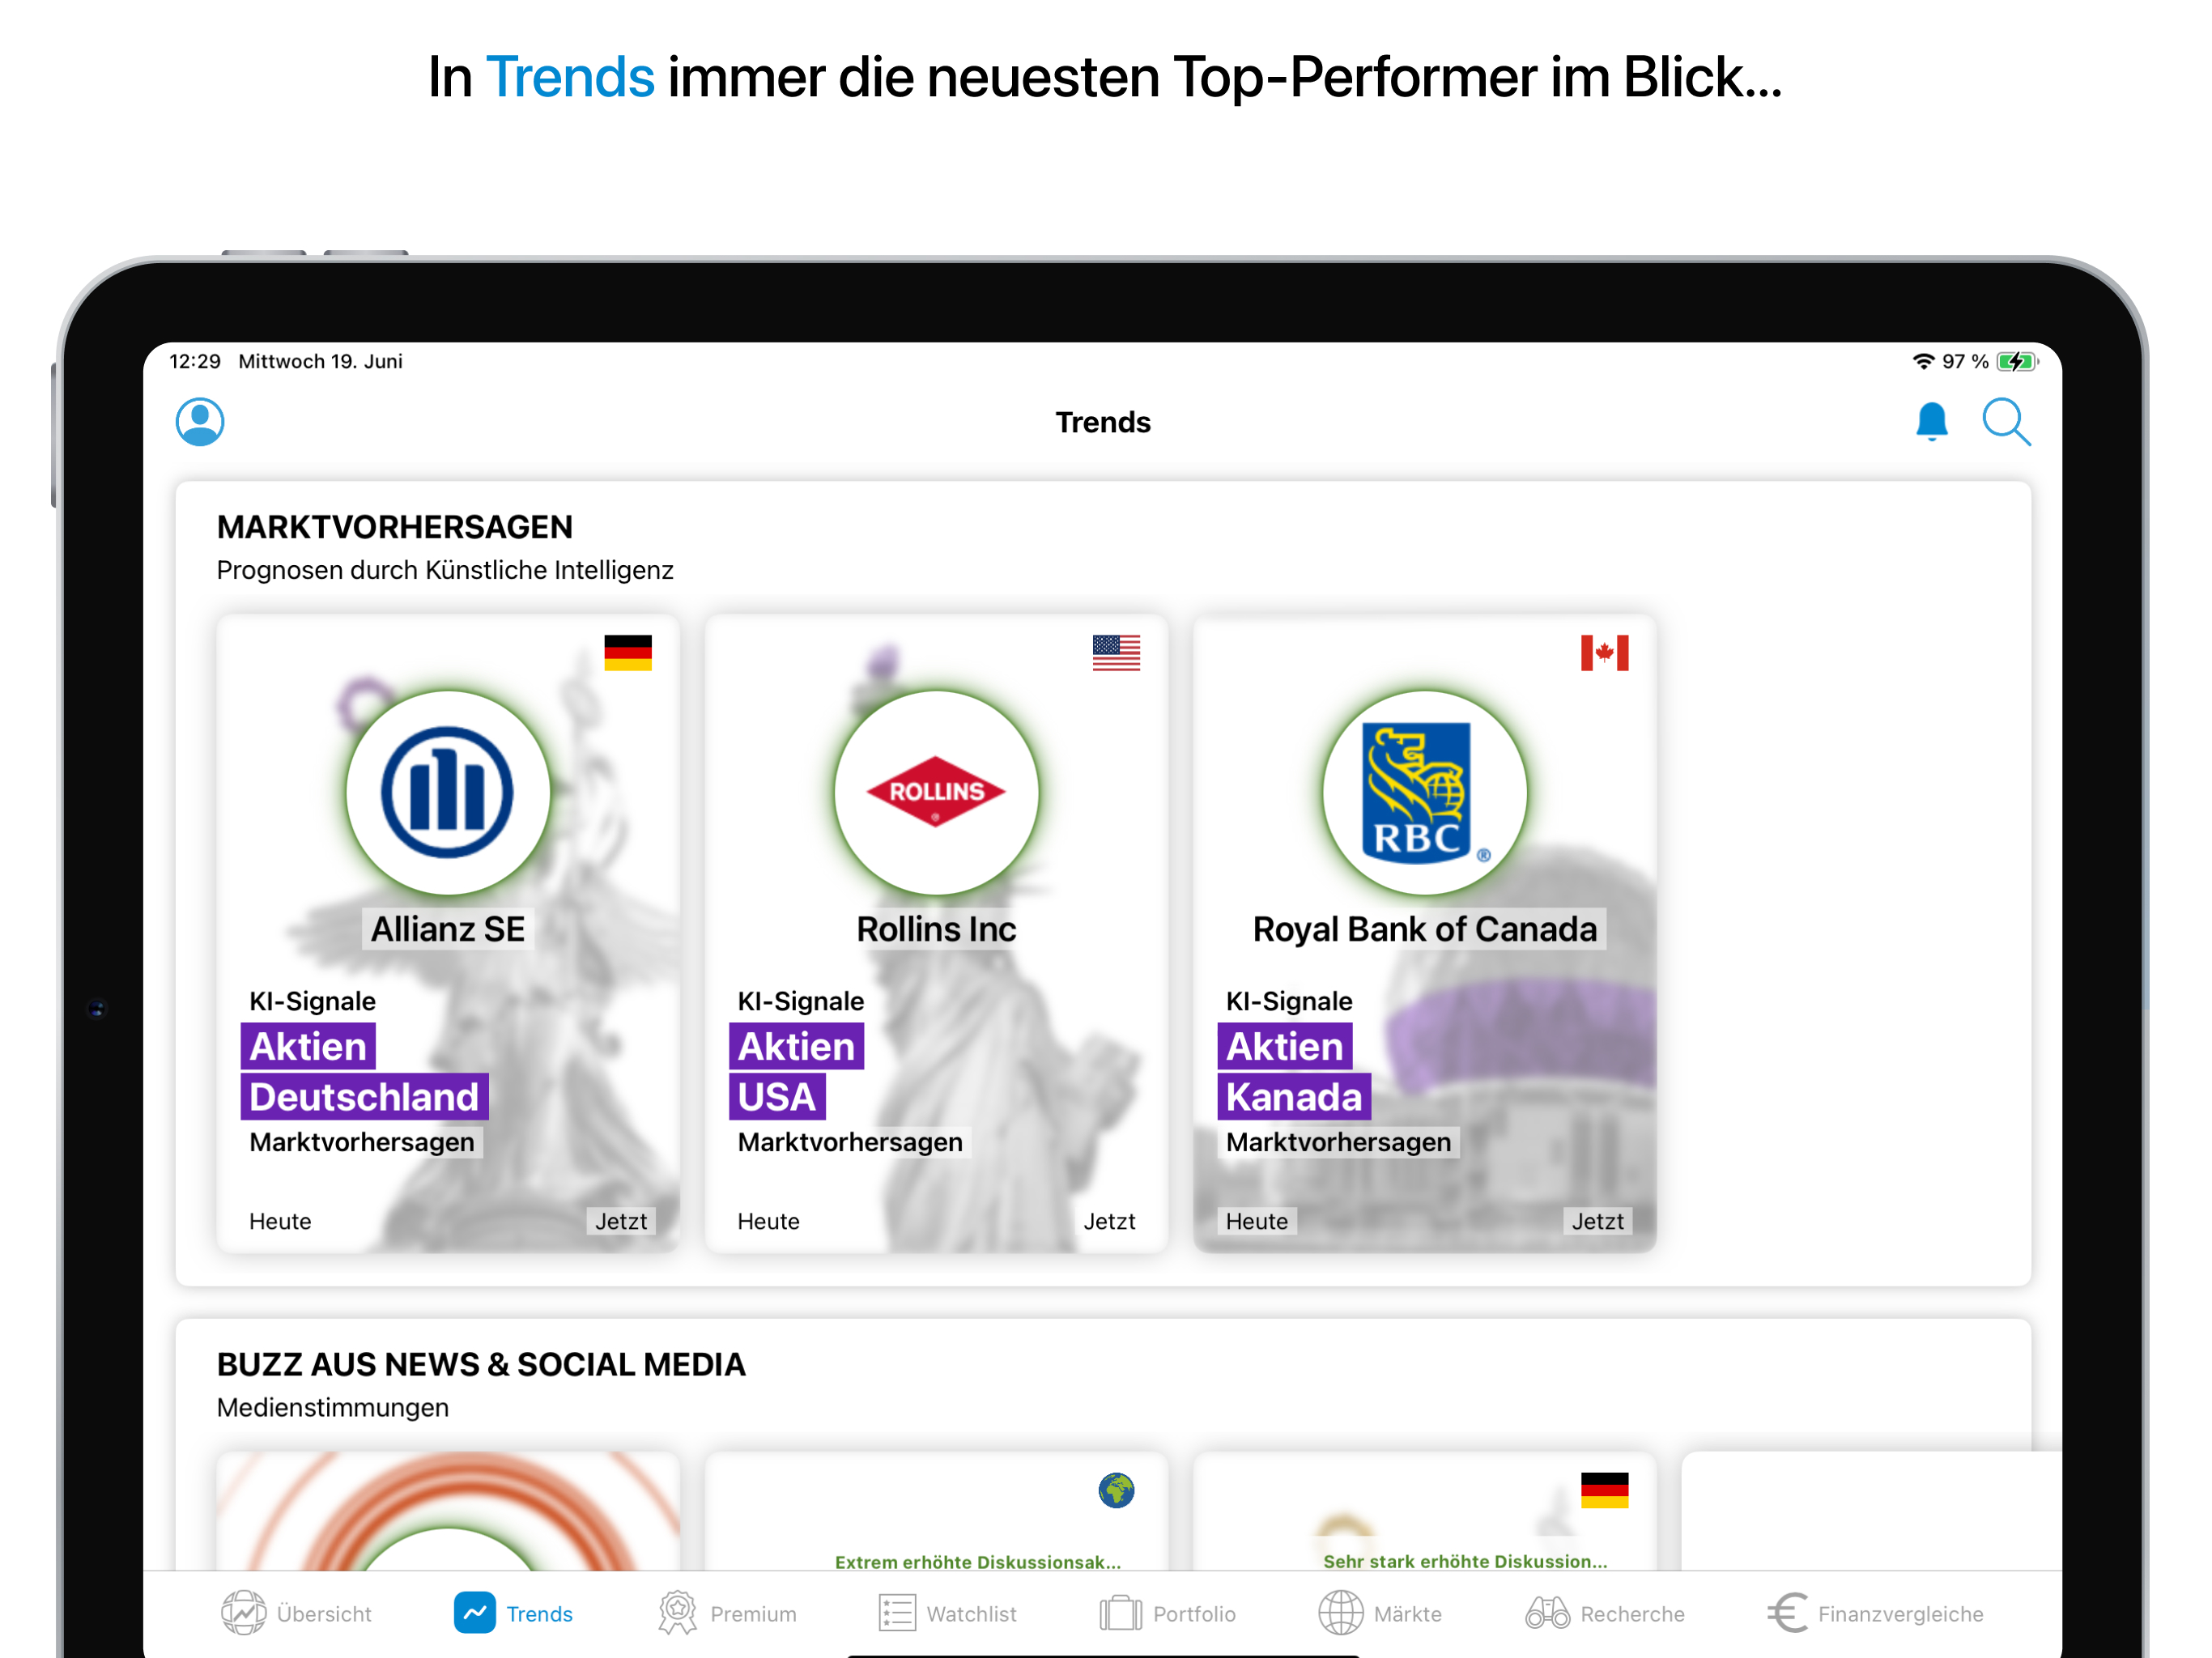Open the Royal Bank of Canada card
Viewport: 2212px width, 1658px height.
tap(1424, 930)
